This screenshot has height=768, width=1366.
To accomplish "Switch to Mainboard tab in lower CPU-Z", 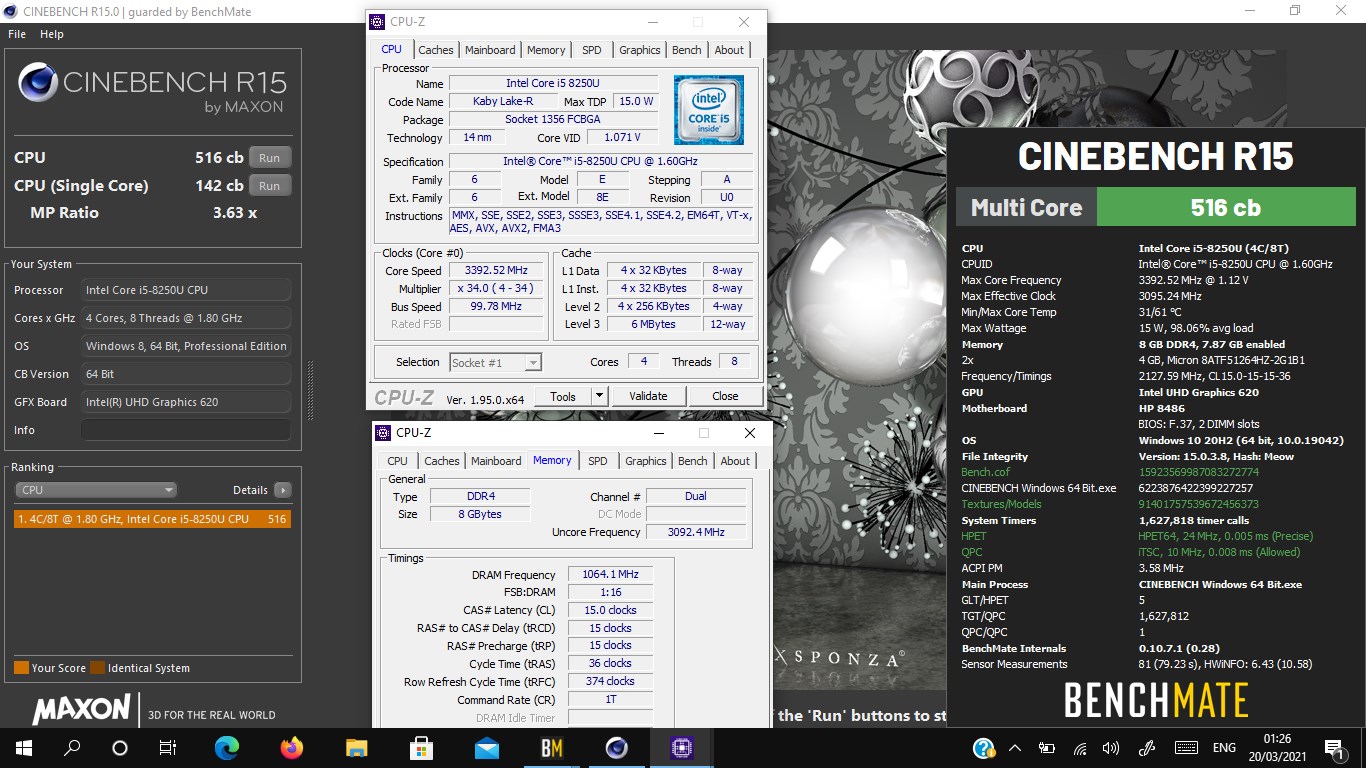I will [496, 461].
